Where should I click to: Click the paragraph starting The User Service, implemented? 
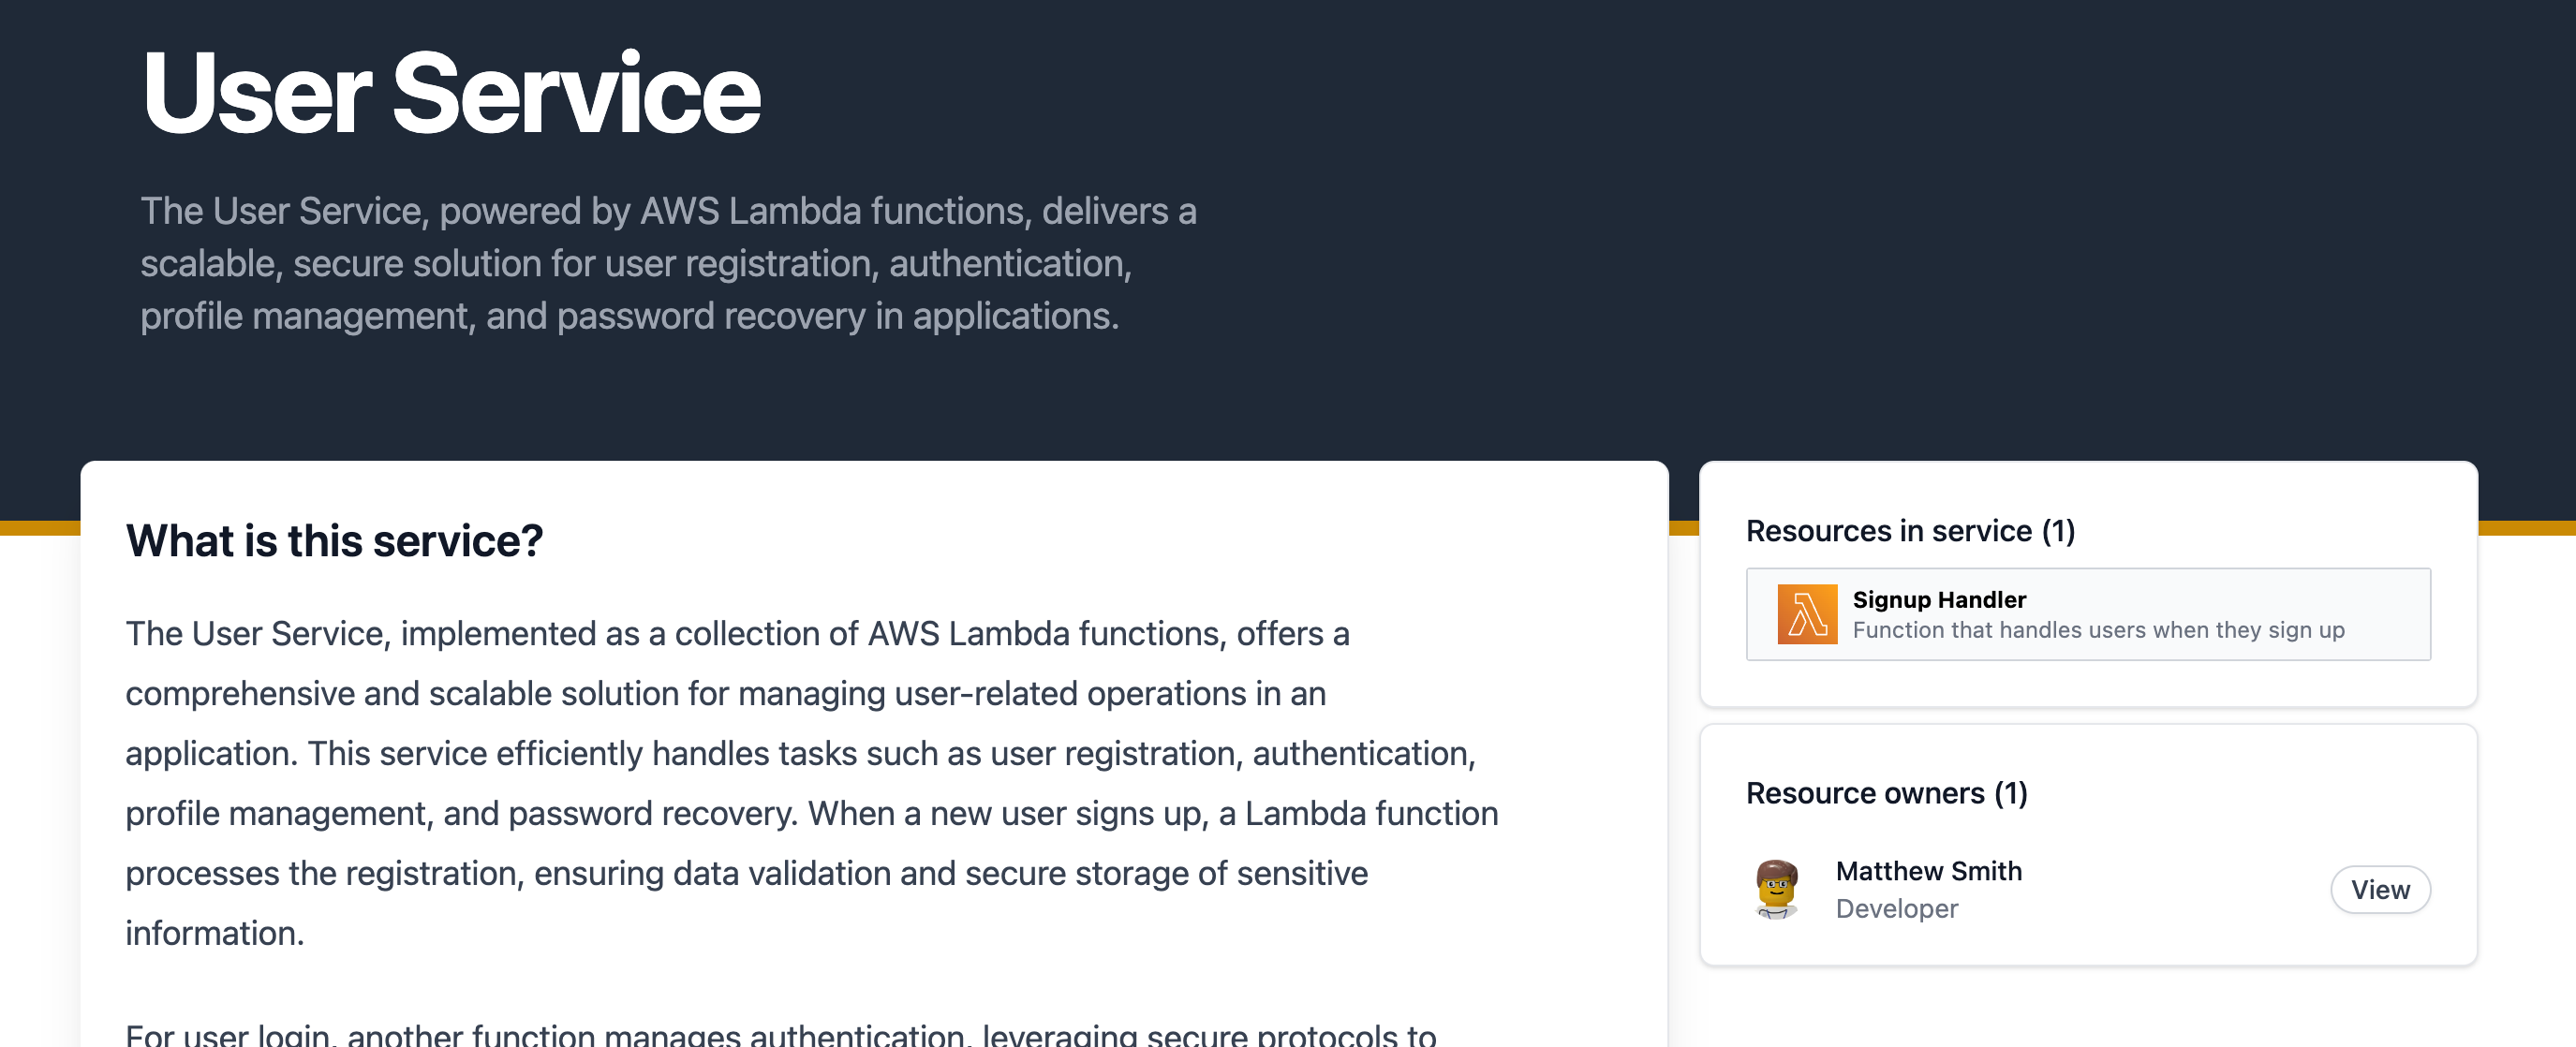coord(812,783)
